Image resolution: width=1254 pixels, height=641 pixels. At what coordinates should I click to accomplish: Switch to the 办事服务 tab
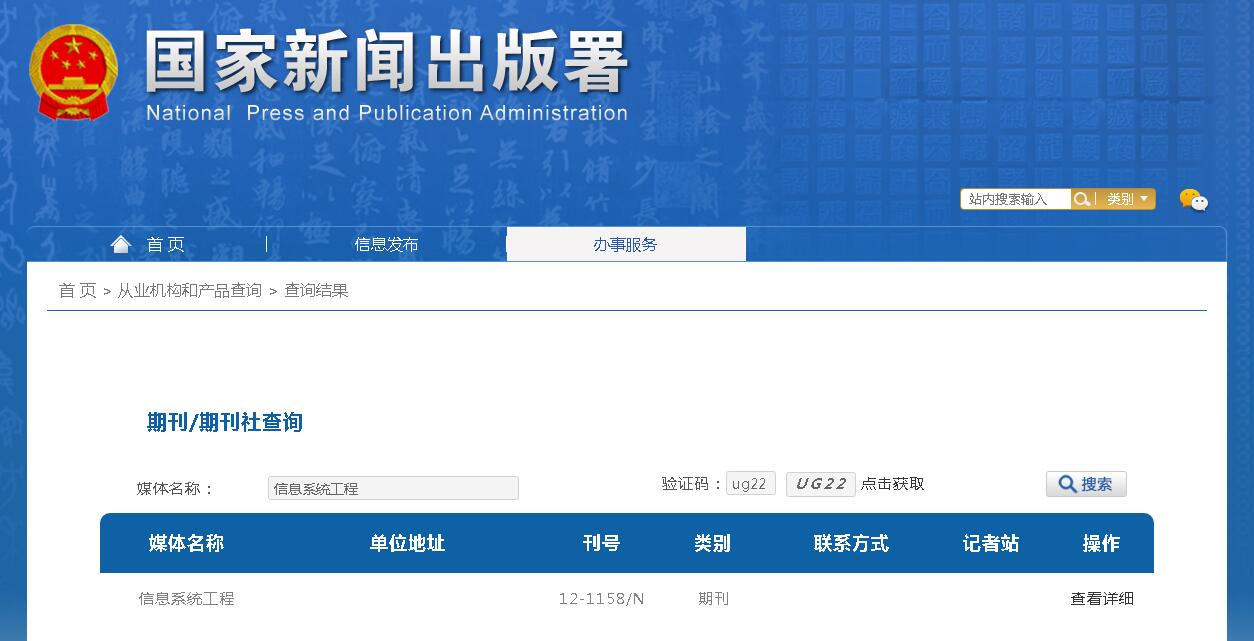(x=625, y=243)
